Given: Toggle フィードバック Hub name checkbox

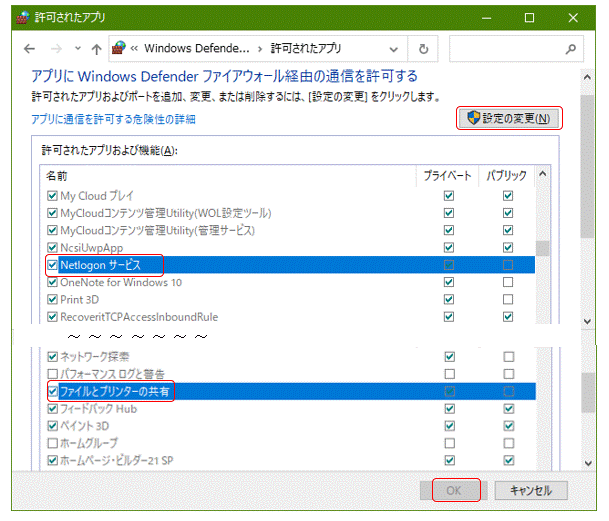Looking at the screenshot, I should point(52,409).
